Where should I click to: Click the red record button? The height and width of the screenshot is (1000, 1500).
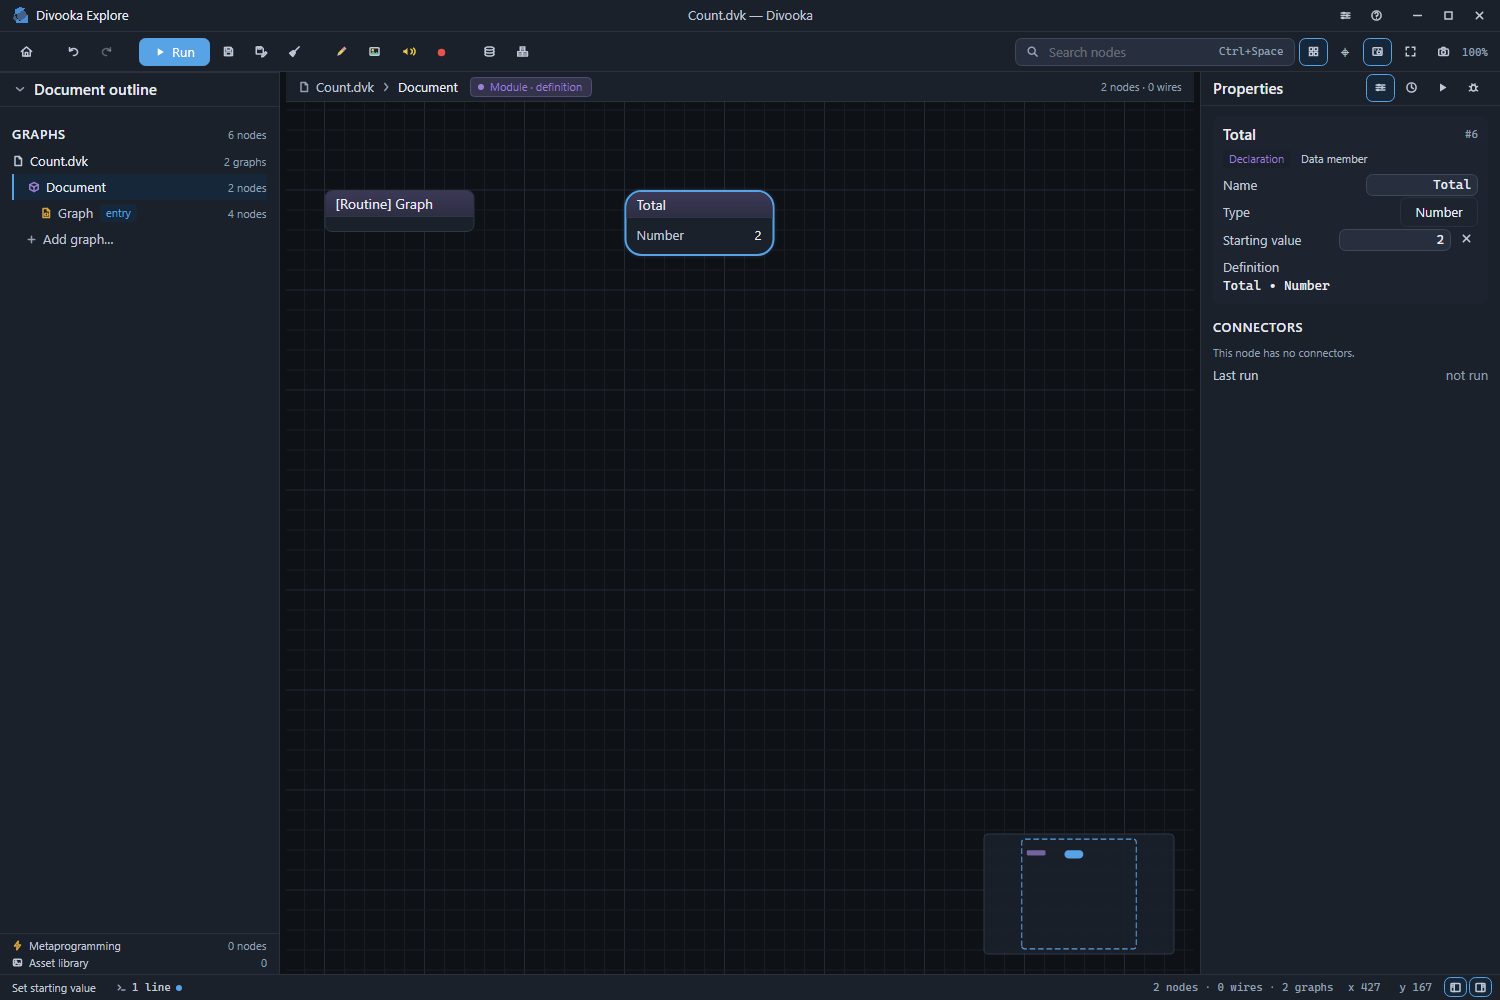point(441,52)
